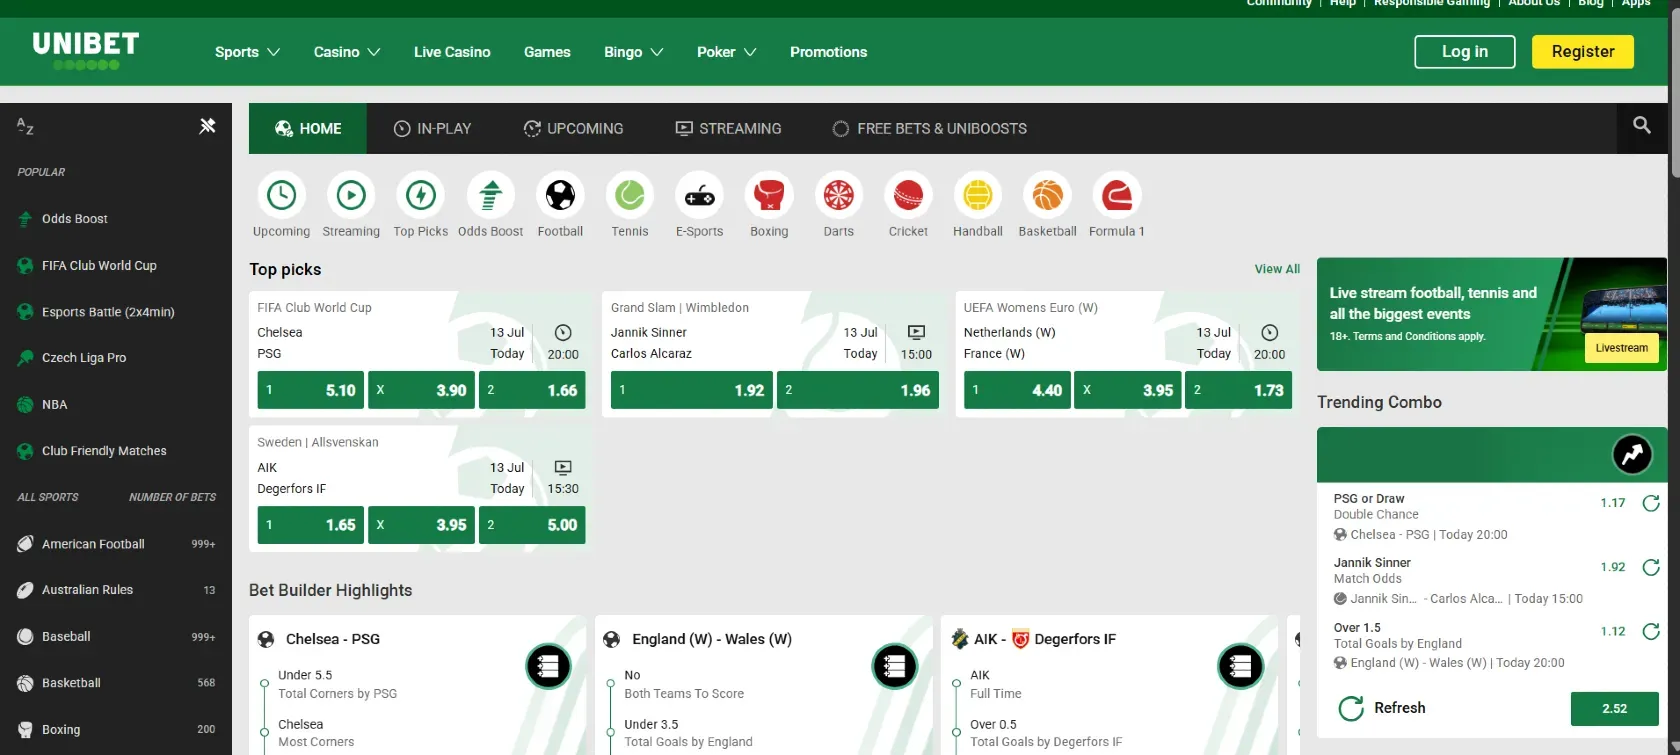Click the Upcoming clock icon
This screenshot has width=1680, height=755.
281,195
